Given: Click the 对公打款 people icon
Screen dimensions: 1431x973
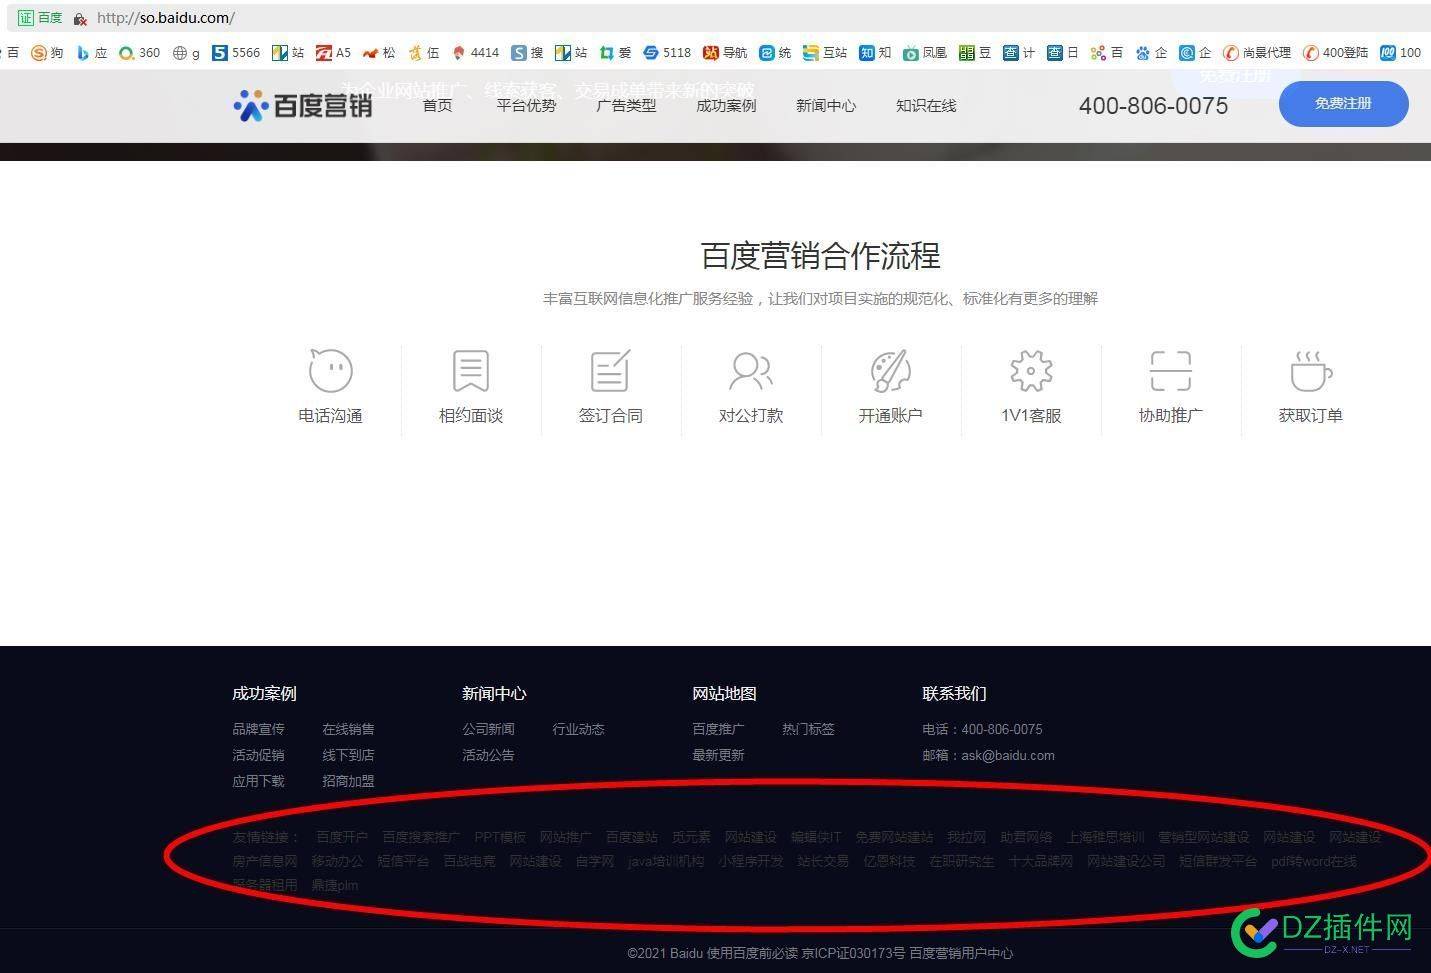Looking at the screenshot, I should (750, 370).
